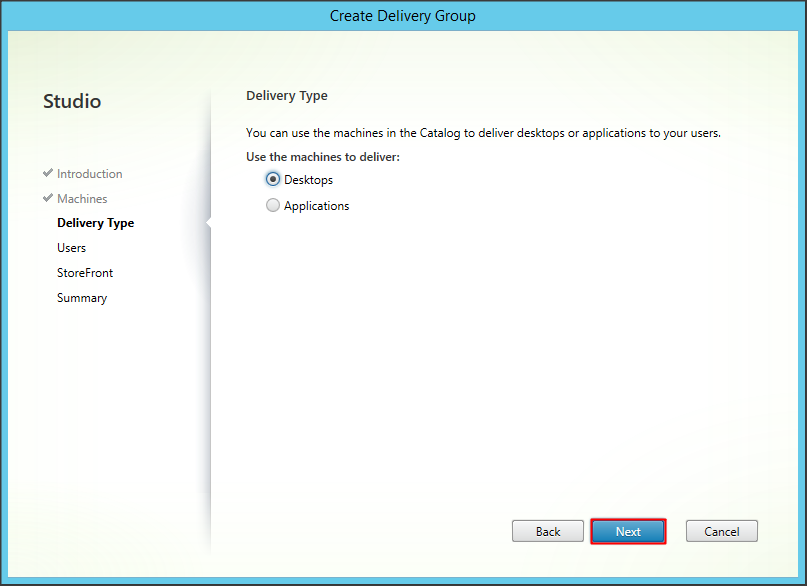Jump to the Users wizard step
This screenshot has width=807, height=586.
click(x=71, y=248)
